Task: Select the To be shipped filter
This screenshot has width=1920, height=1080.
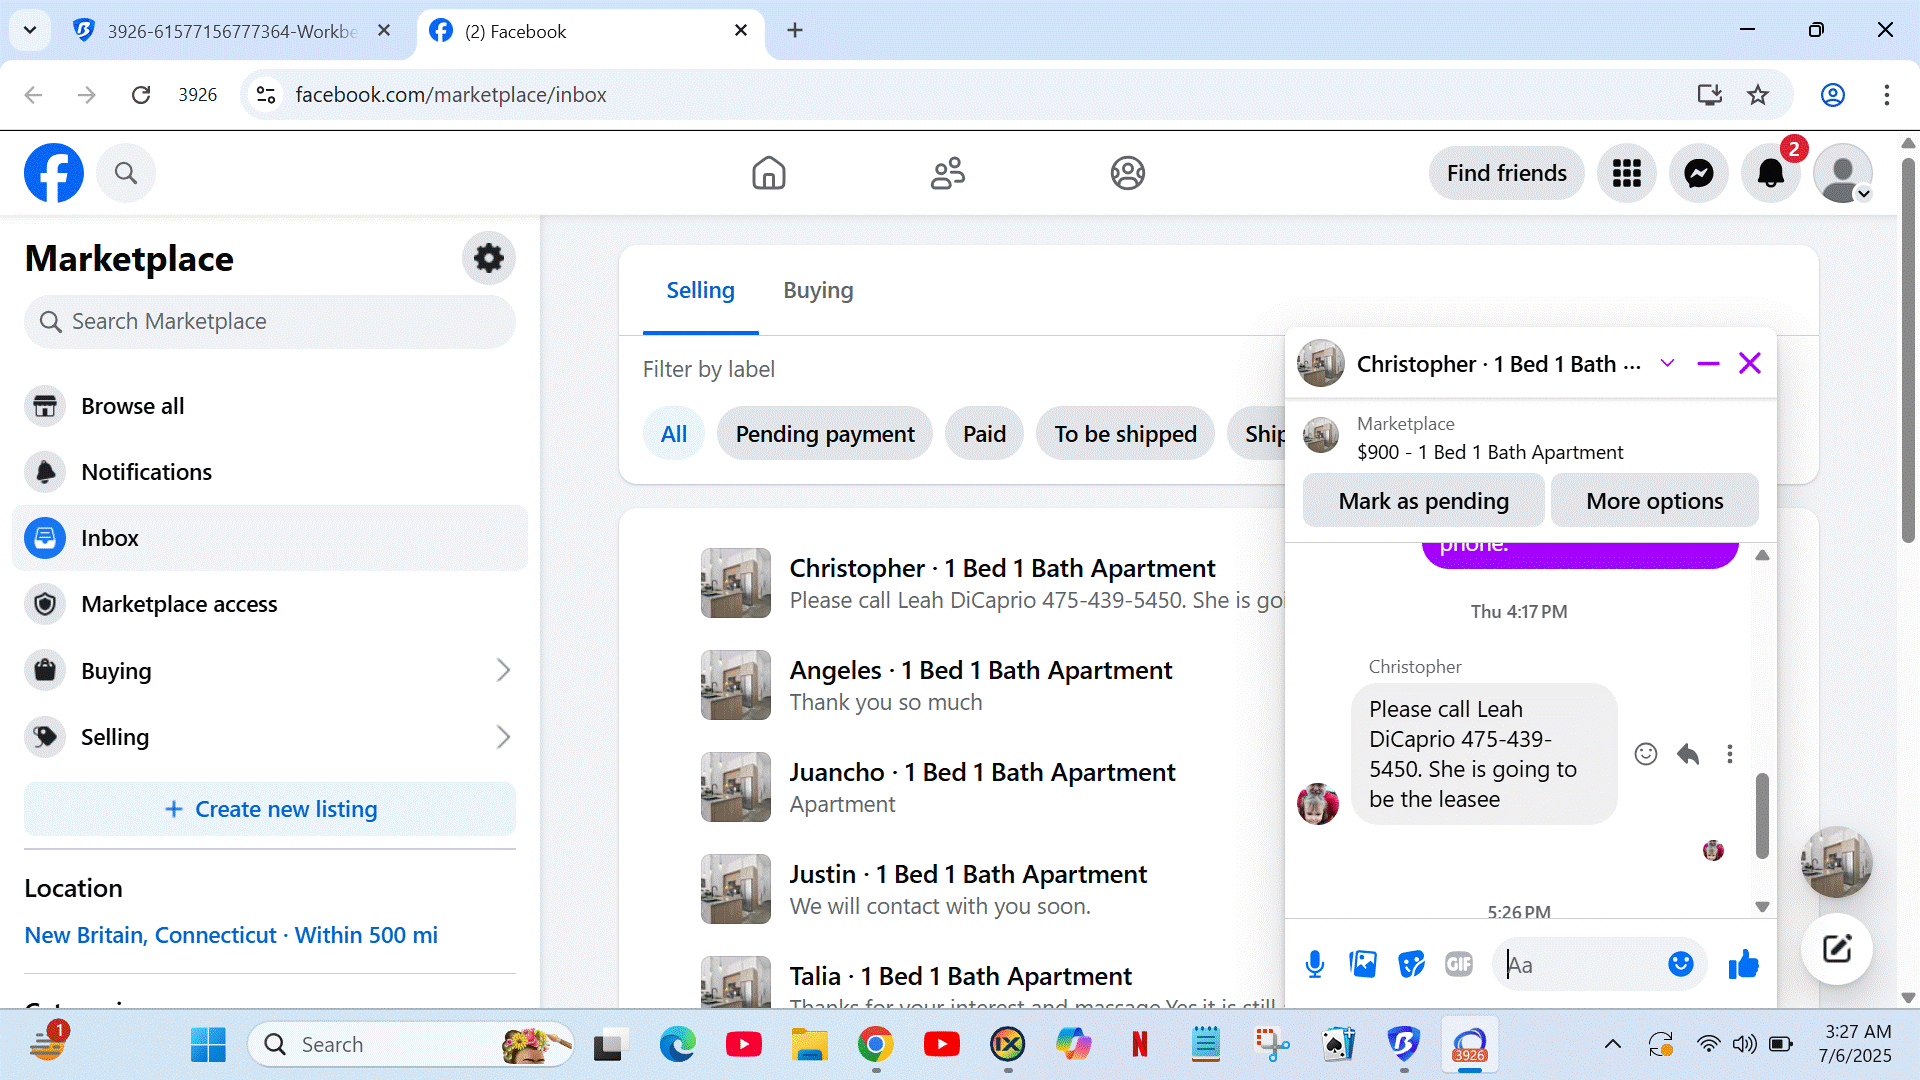Action: pos(1125,434)
